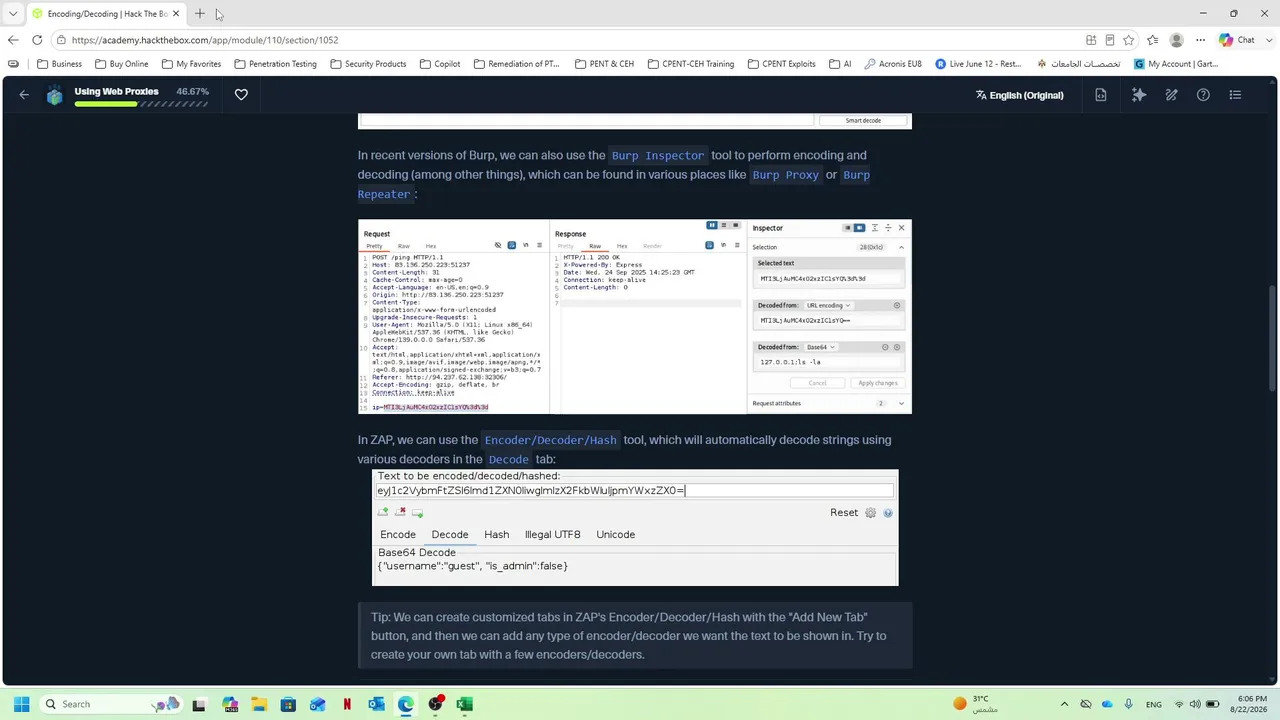Open the Buy Online bookmarks folder
Image resolution: width=1280 pixels, height=720 pixels.
[121, 64]
